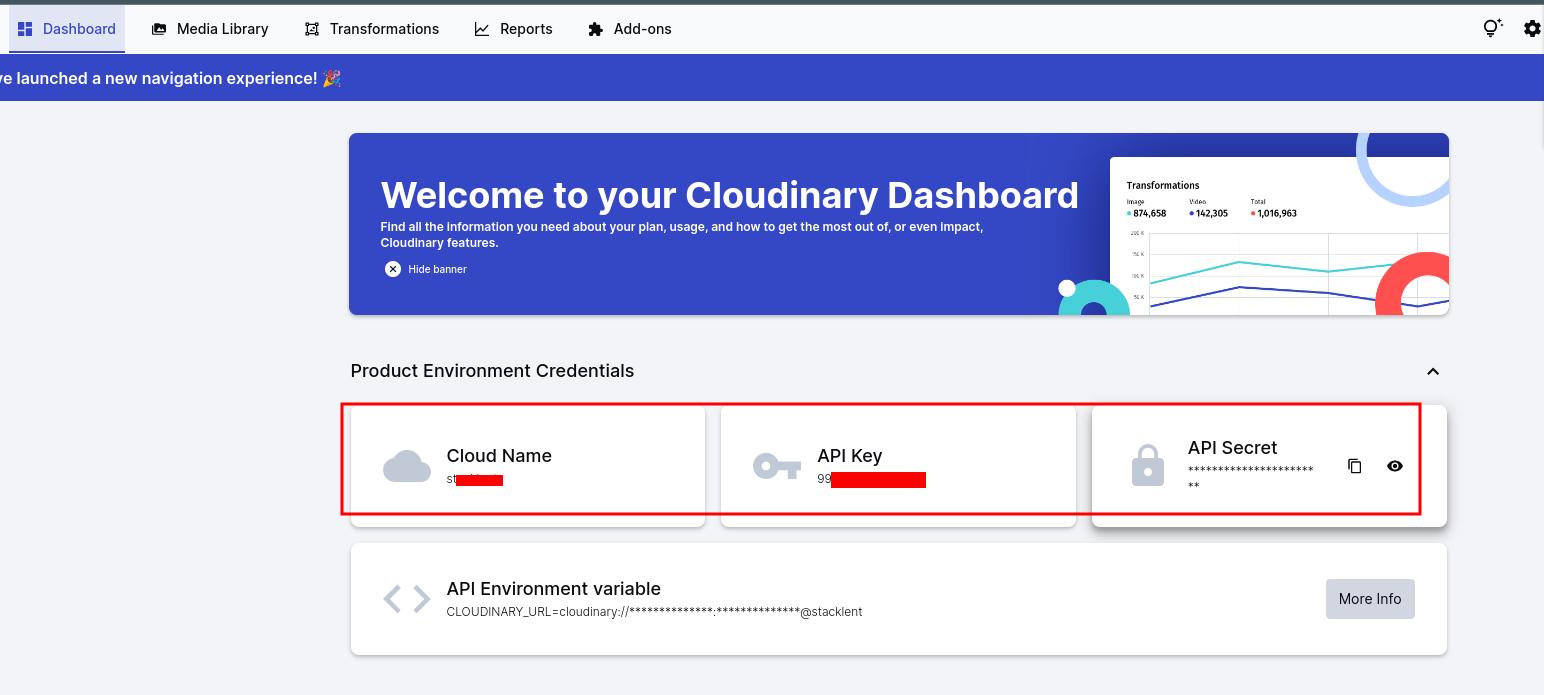This screenshot has height=695, width=1544.
Task: Open the Reports tab
Action: pos(513,29)
